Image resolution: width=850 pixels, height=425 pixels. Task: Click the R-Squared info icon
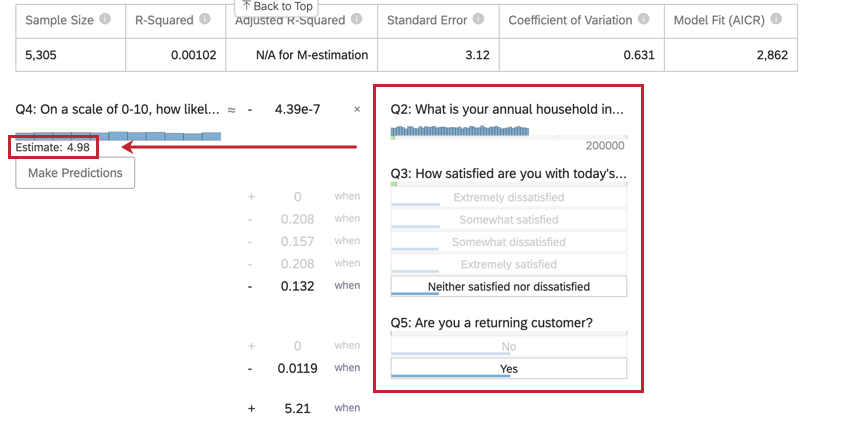204,20
